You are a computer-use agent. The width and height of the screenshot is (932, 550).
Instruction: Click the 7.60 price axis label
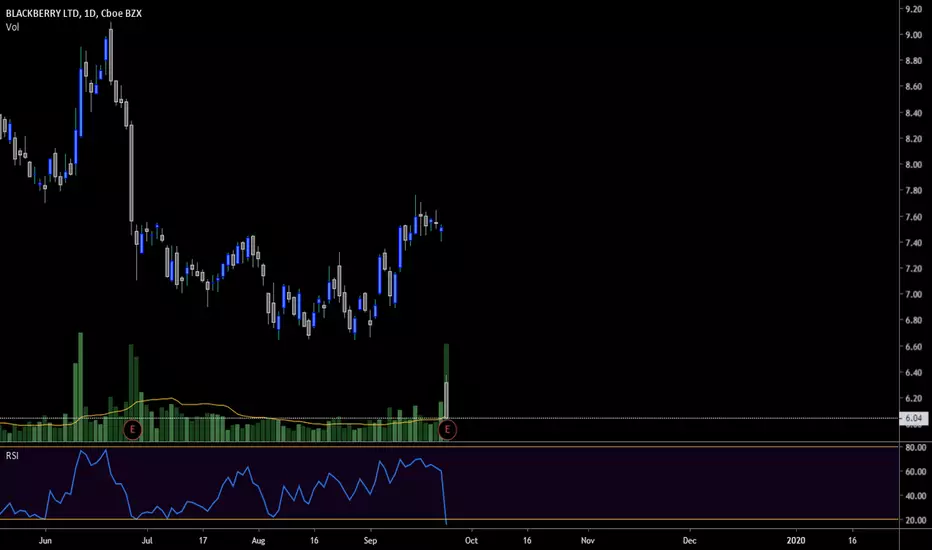914,217
